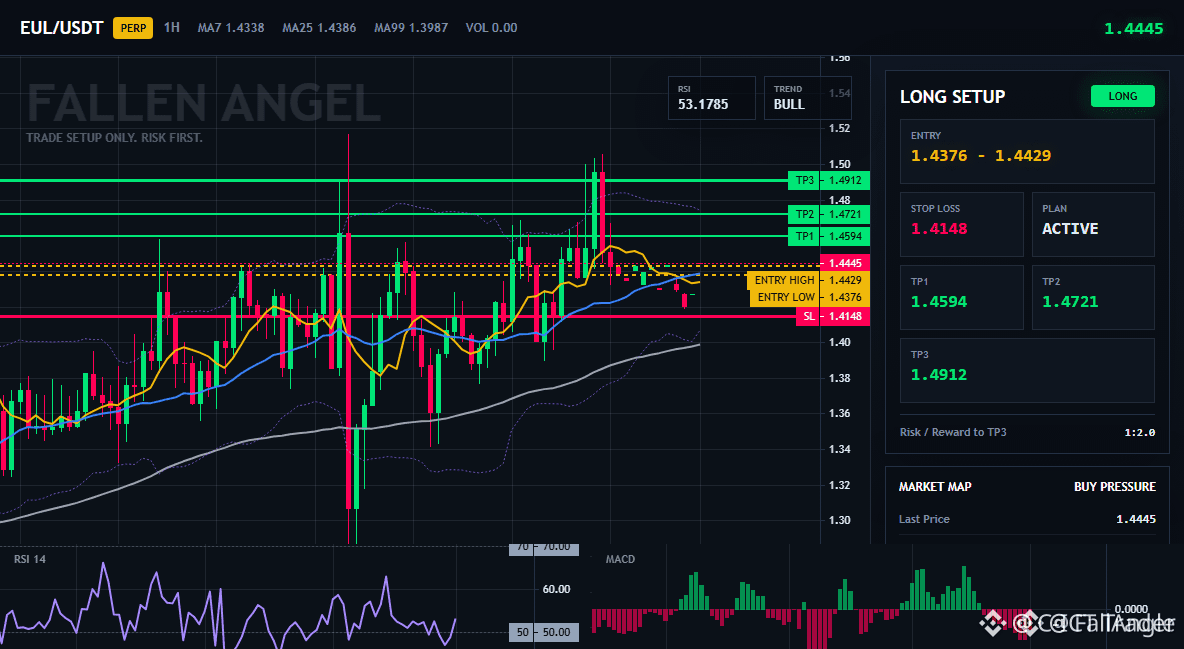Click the 1.40 price axis label
1184x649 pixels.
(840, 342)
